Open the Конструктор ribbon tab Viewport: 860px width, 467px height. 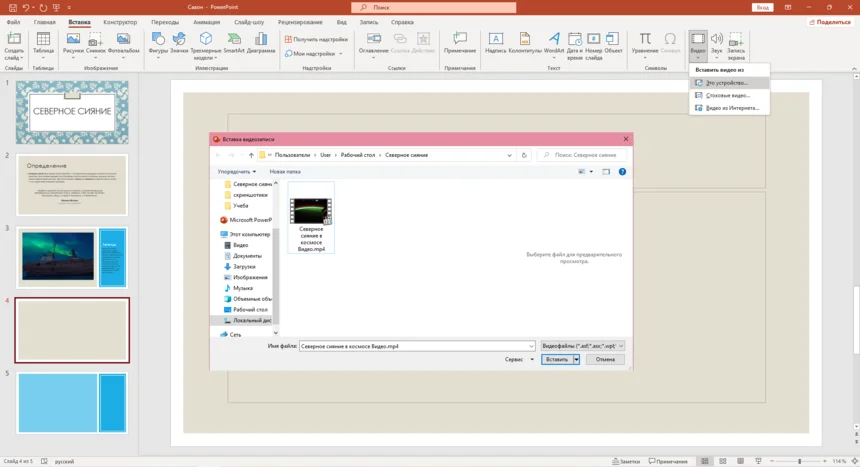pos(120,21)
